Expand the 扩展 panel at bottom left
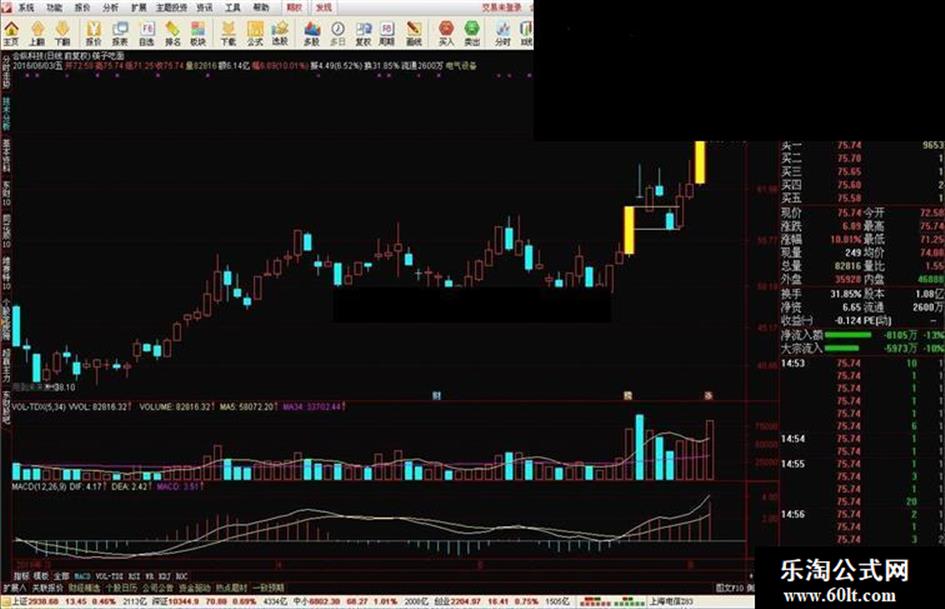Image resolution: width=945 pixels, height=609 pixels. tap(15, 588)
